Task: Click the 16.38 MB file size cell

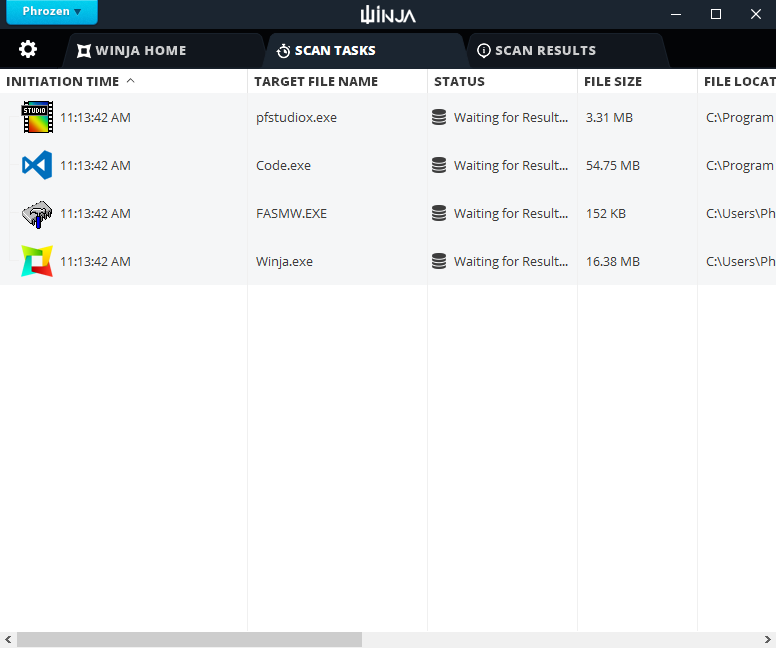Action: [613, 261]
